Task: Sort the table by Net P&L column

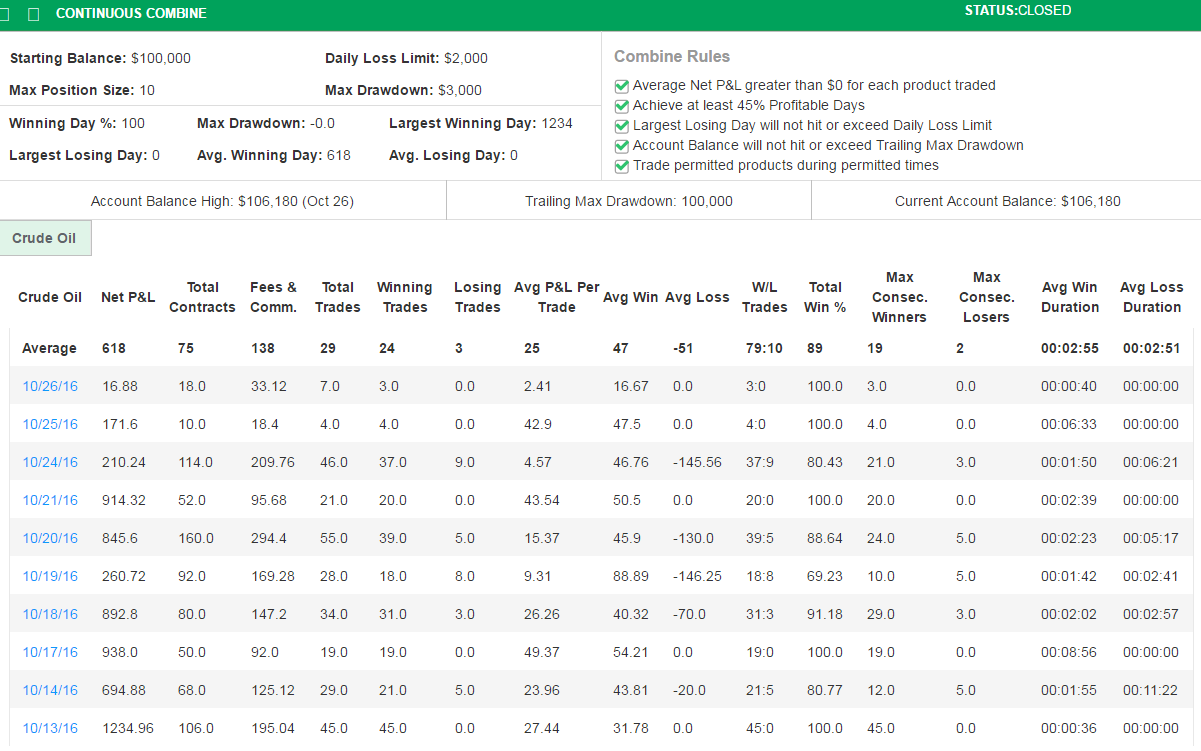Action: (x=128, y=297)
